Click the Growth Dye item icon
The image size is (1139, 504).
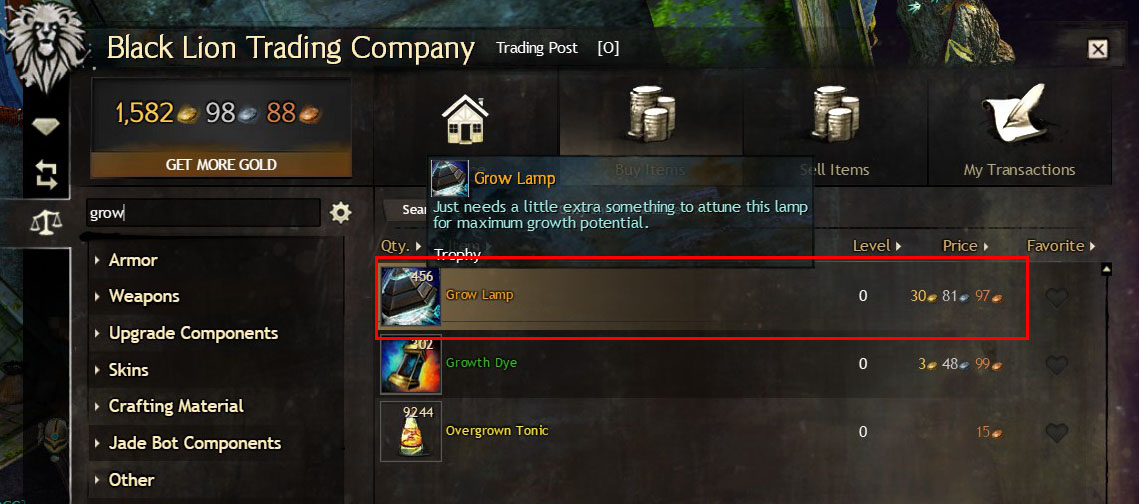(410, 364)
